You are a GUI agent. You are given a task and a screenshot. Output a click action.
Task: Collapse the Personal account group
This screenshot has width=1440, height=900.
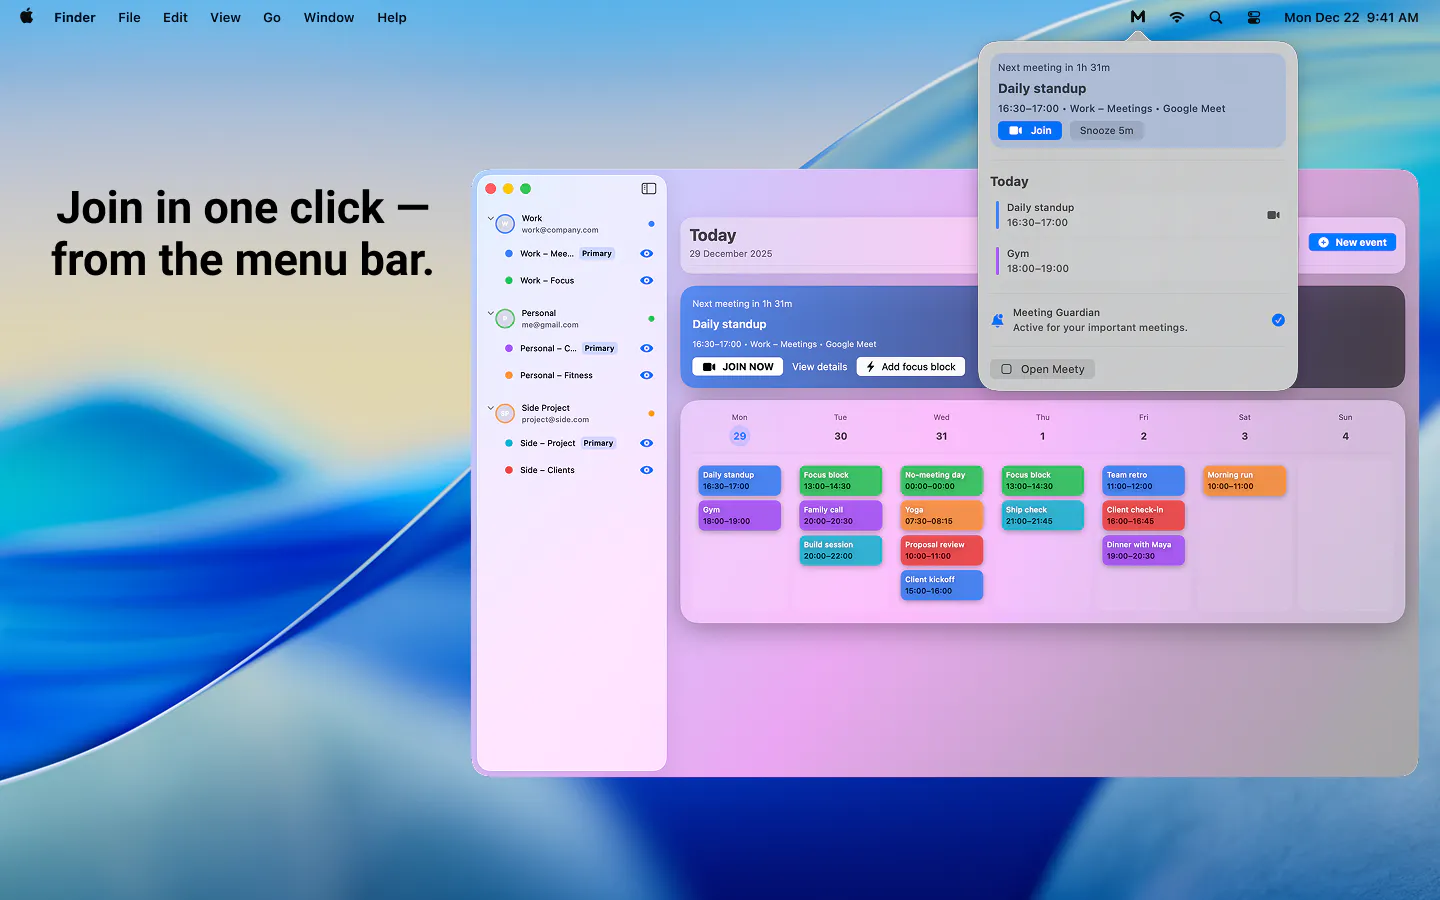click(x=490, y=313)
